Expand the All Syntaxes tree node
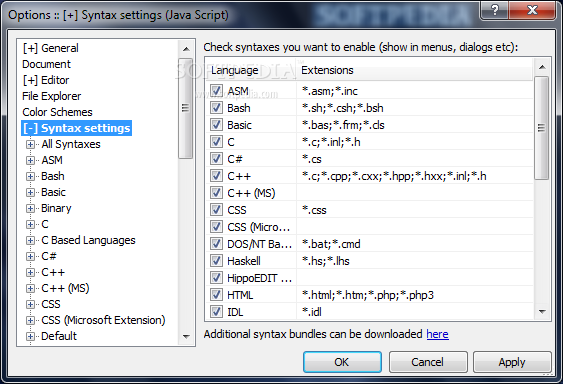 point(31,144)
